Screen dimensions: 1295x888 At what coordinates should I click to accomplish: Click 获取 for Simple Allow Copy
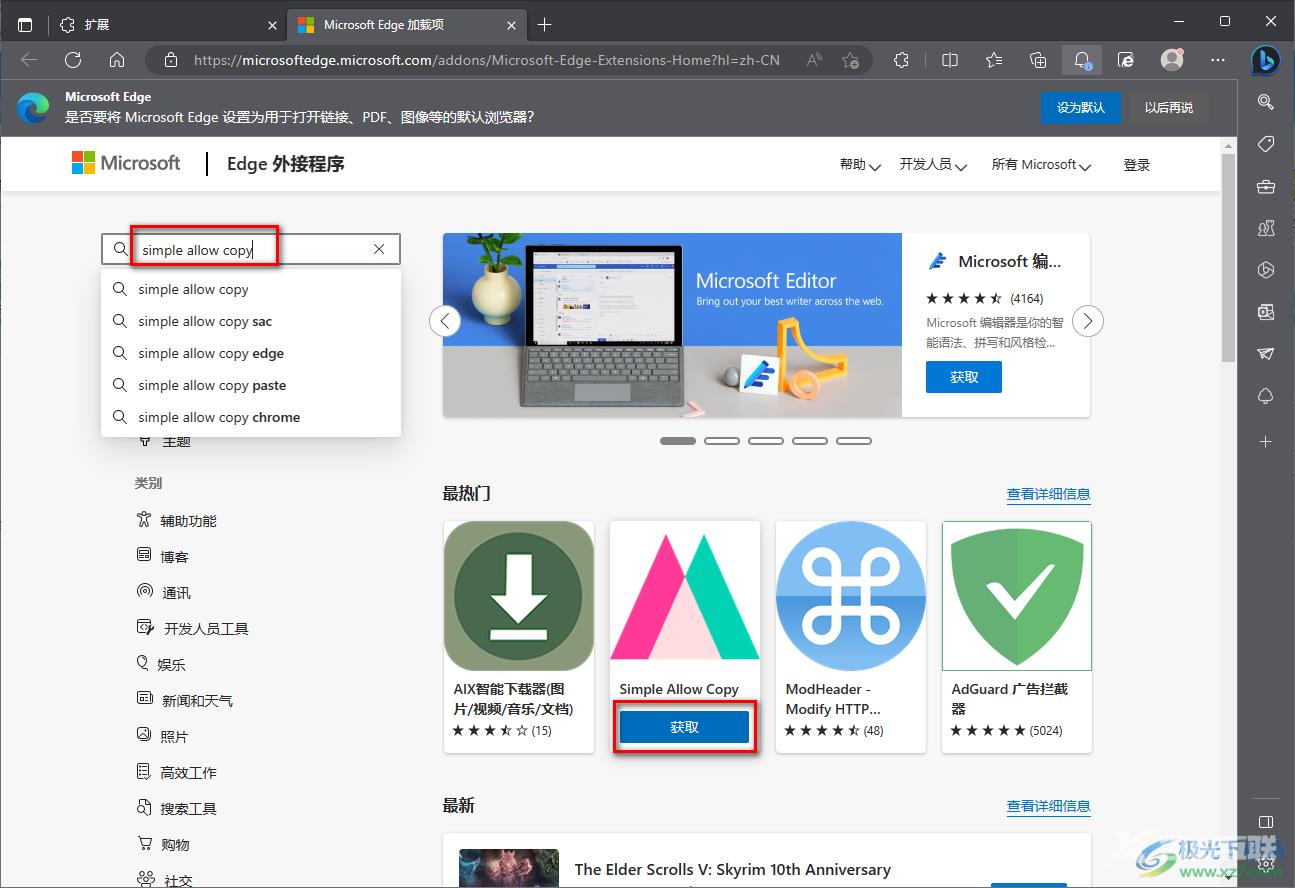(685, 727)
